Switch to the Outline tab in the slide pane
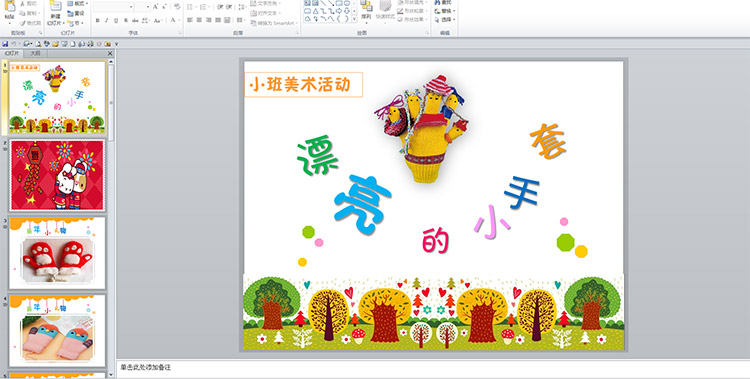Viewport: 750px width, 379px height. click(x=35, y=54)
